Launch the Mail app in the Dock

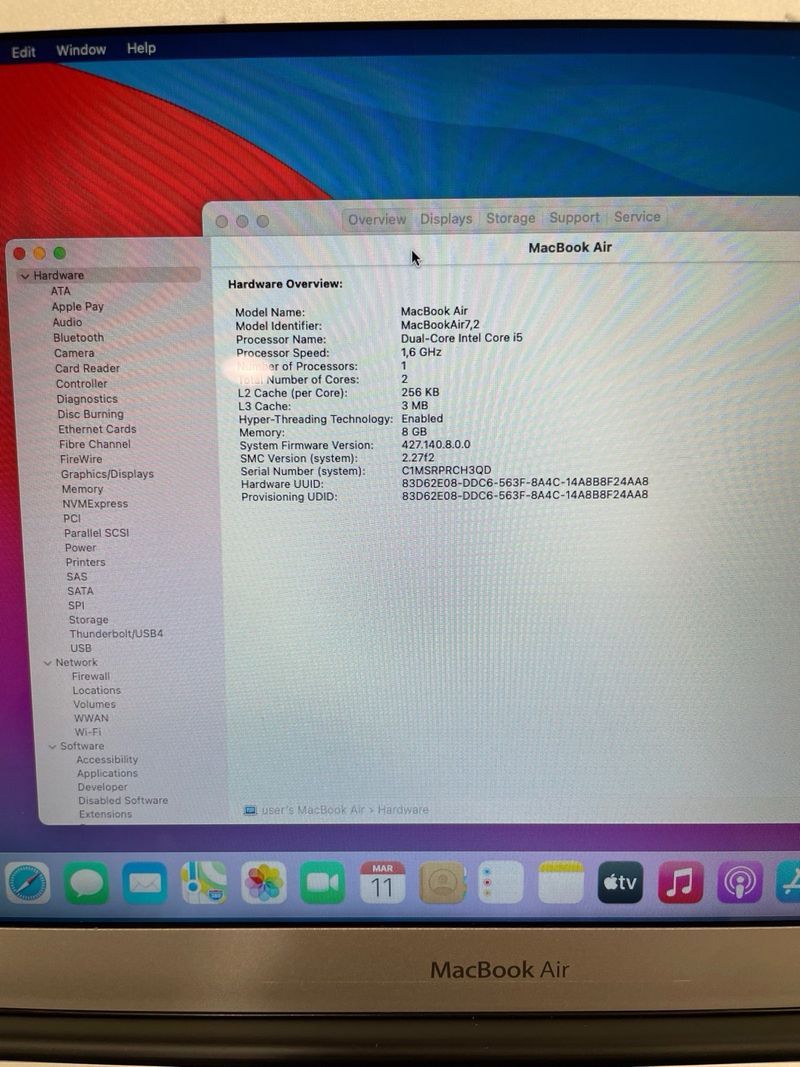pyautogui.click(x=145, y=883)
